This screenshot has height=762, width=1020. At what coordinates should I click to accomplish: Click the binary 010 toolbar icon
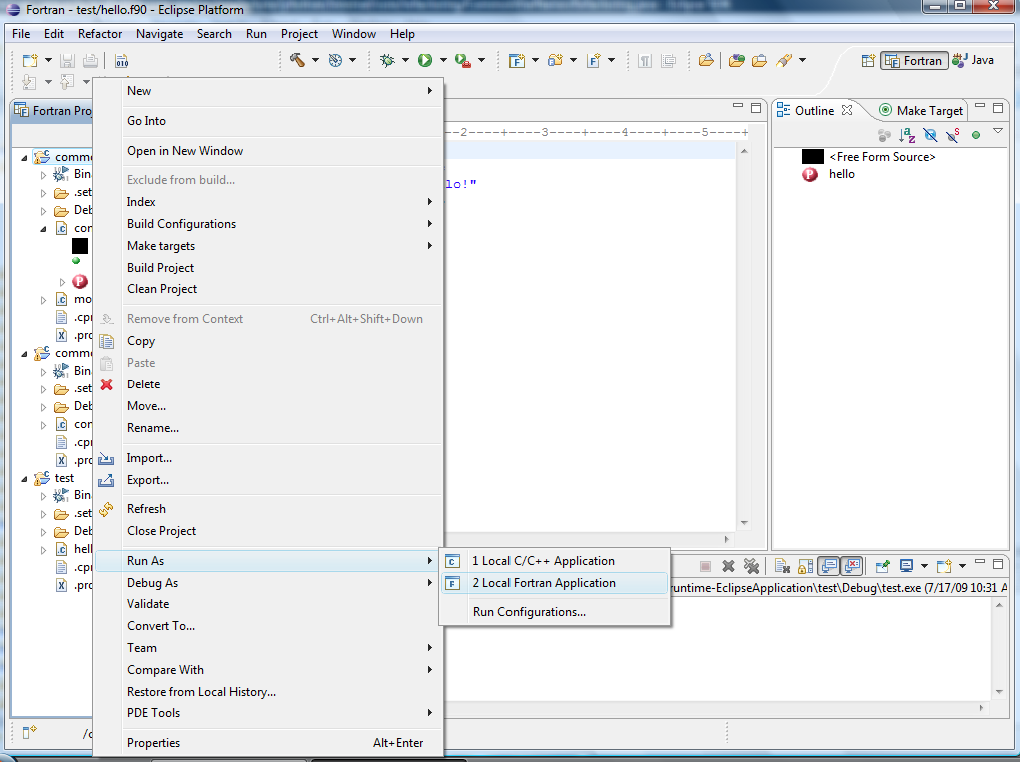[122, 61]
